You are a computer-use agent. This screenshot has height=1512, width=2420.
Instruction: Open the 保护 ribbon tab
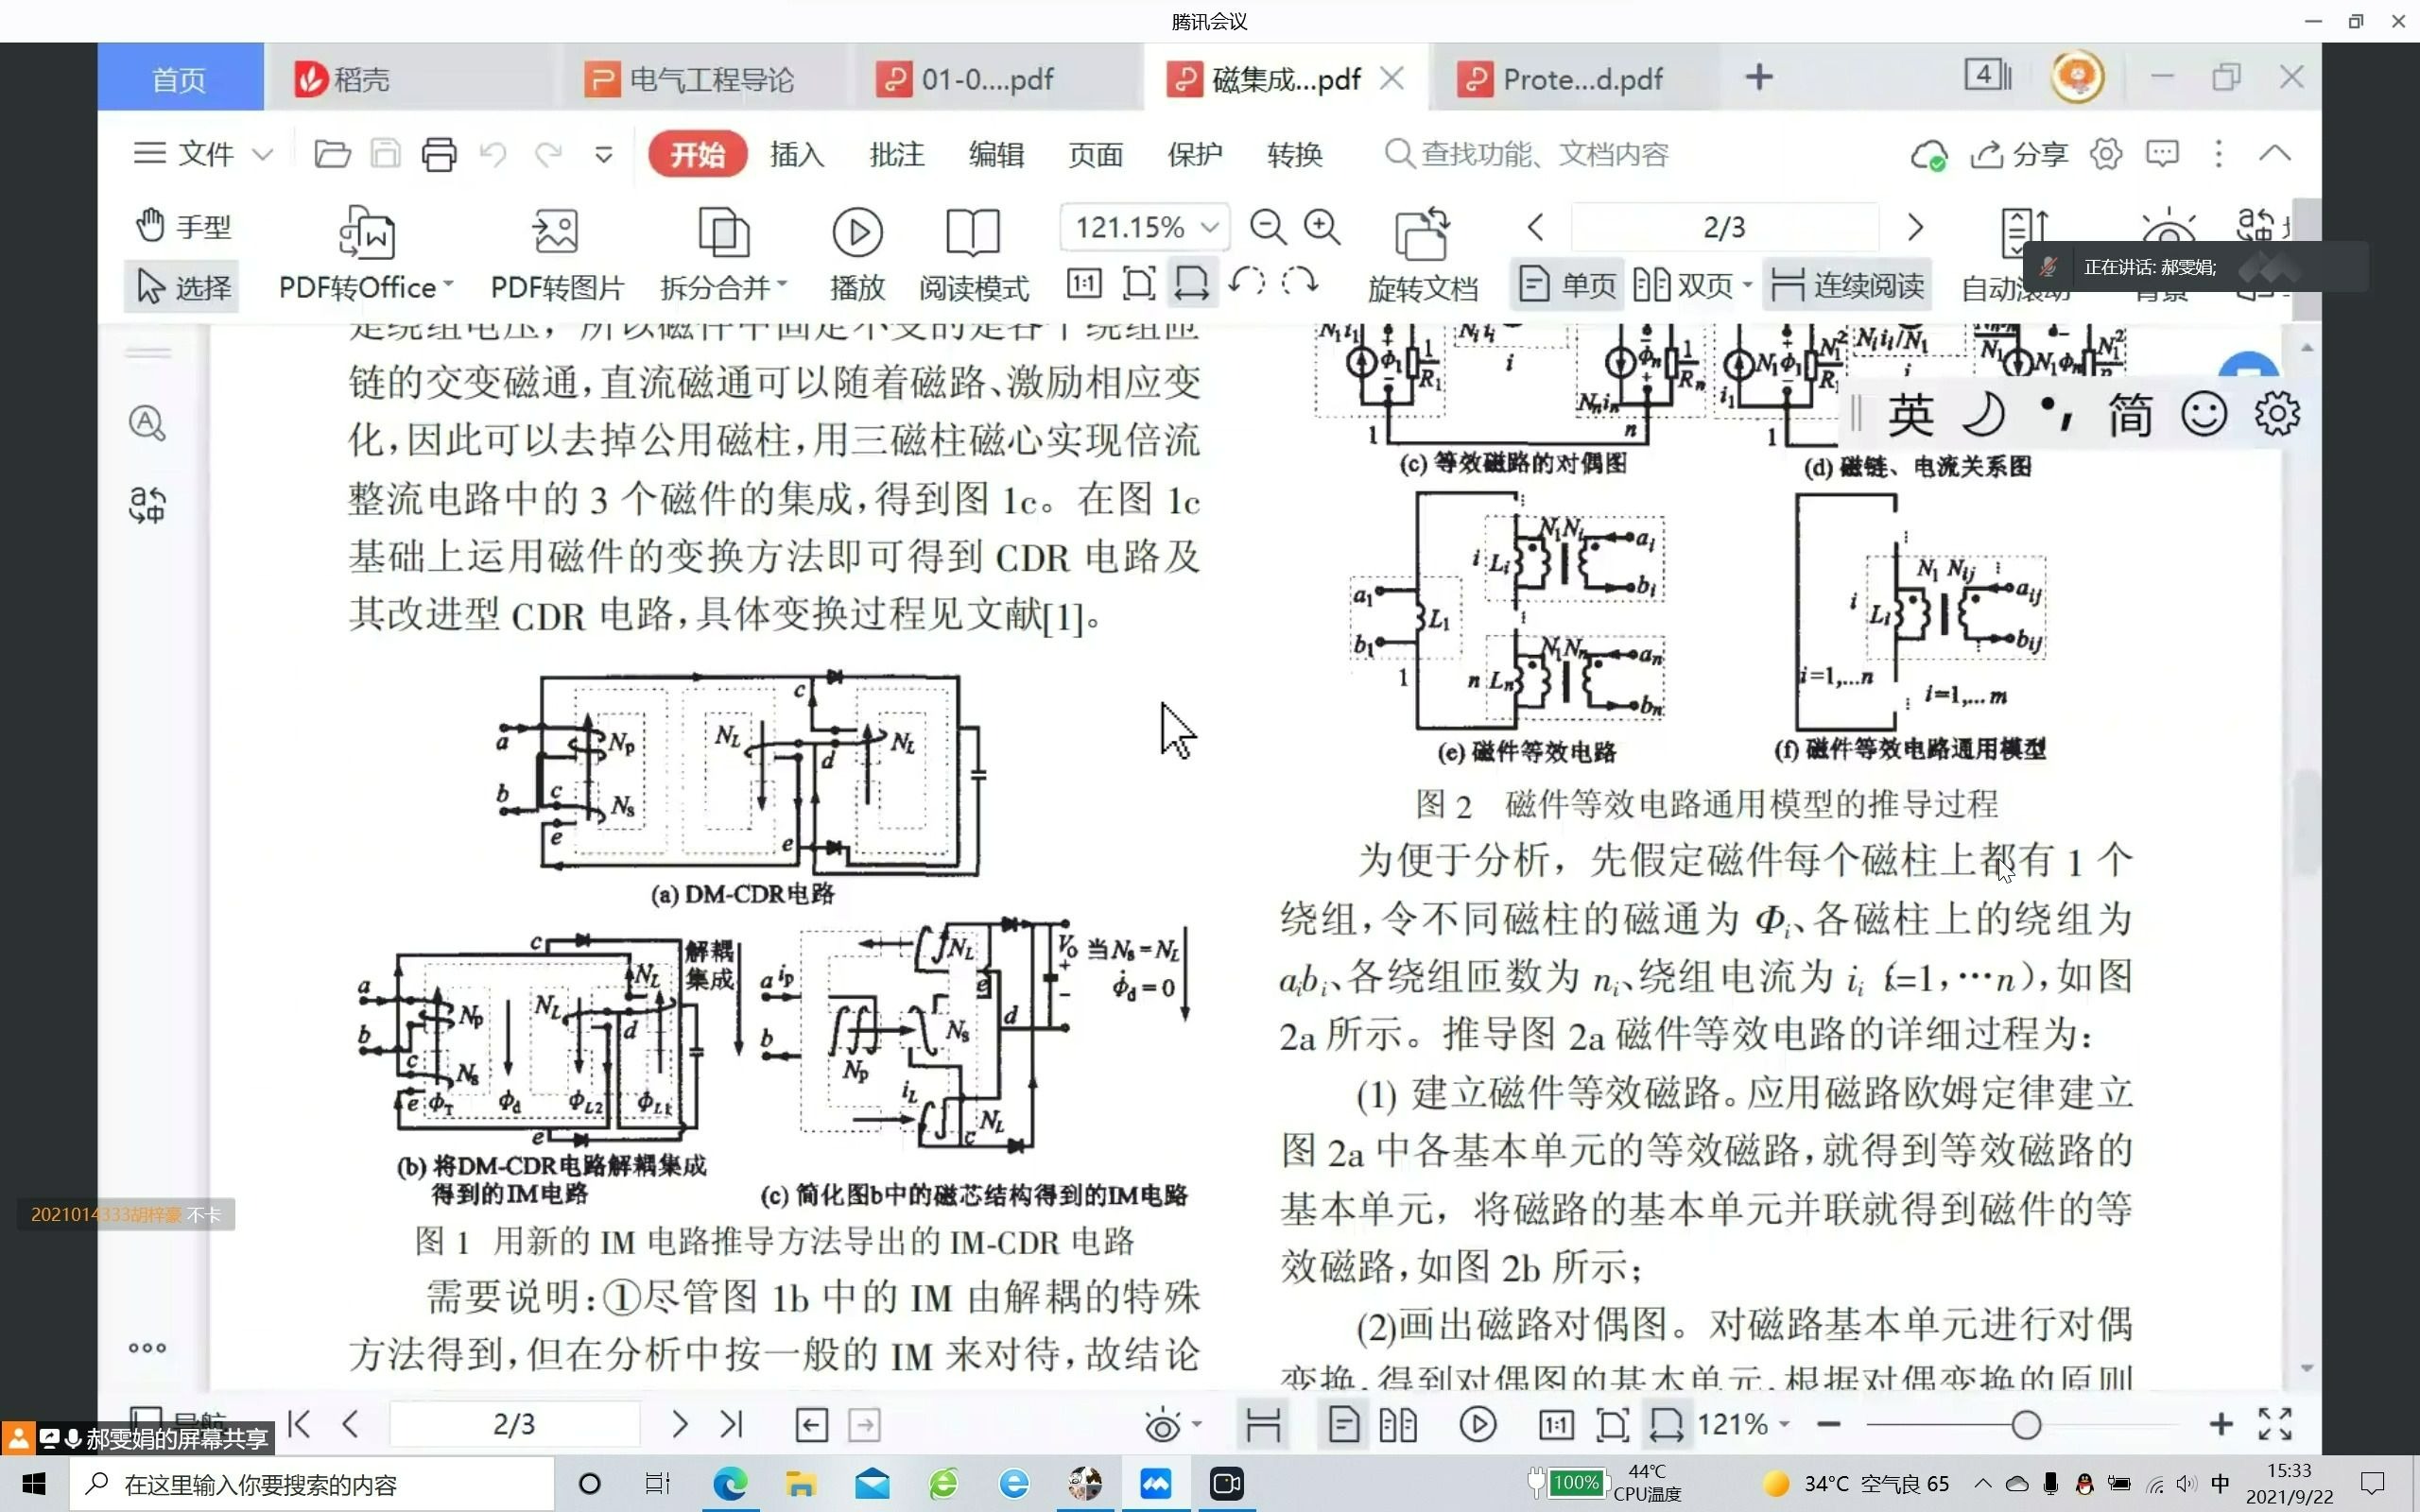pyautogui.click(x=1195, y=154)
